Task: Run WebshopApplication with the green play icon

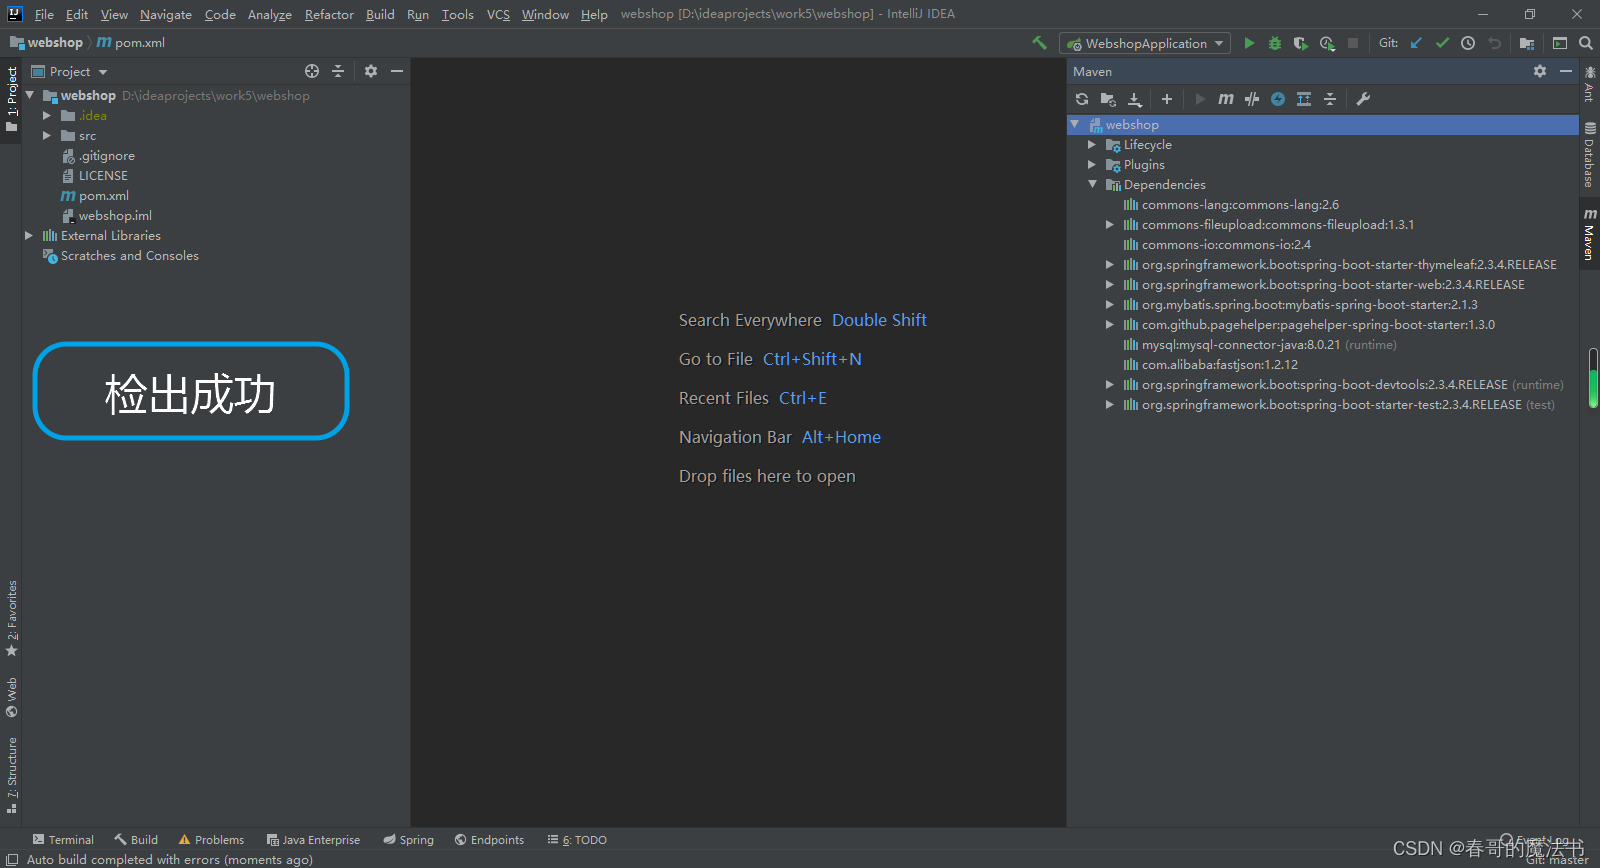Action: (x=1249, y=43)
